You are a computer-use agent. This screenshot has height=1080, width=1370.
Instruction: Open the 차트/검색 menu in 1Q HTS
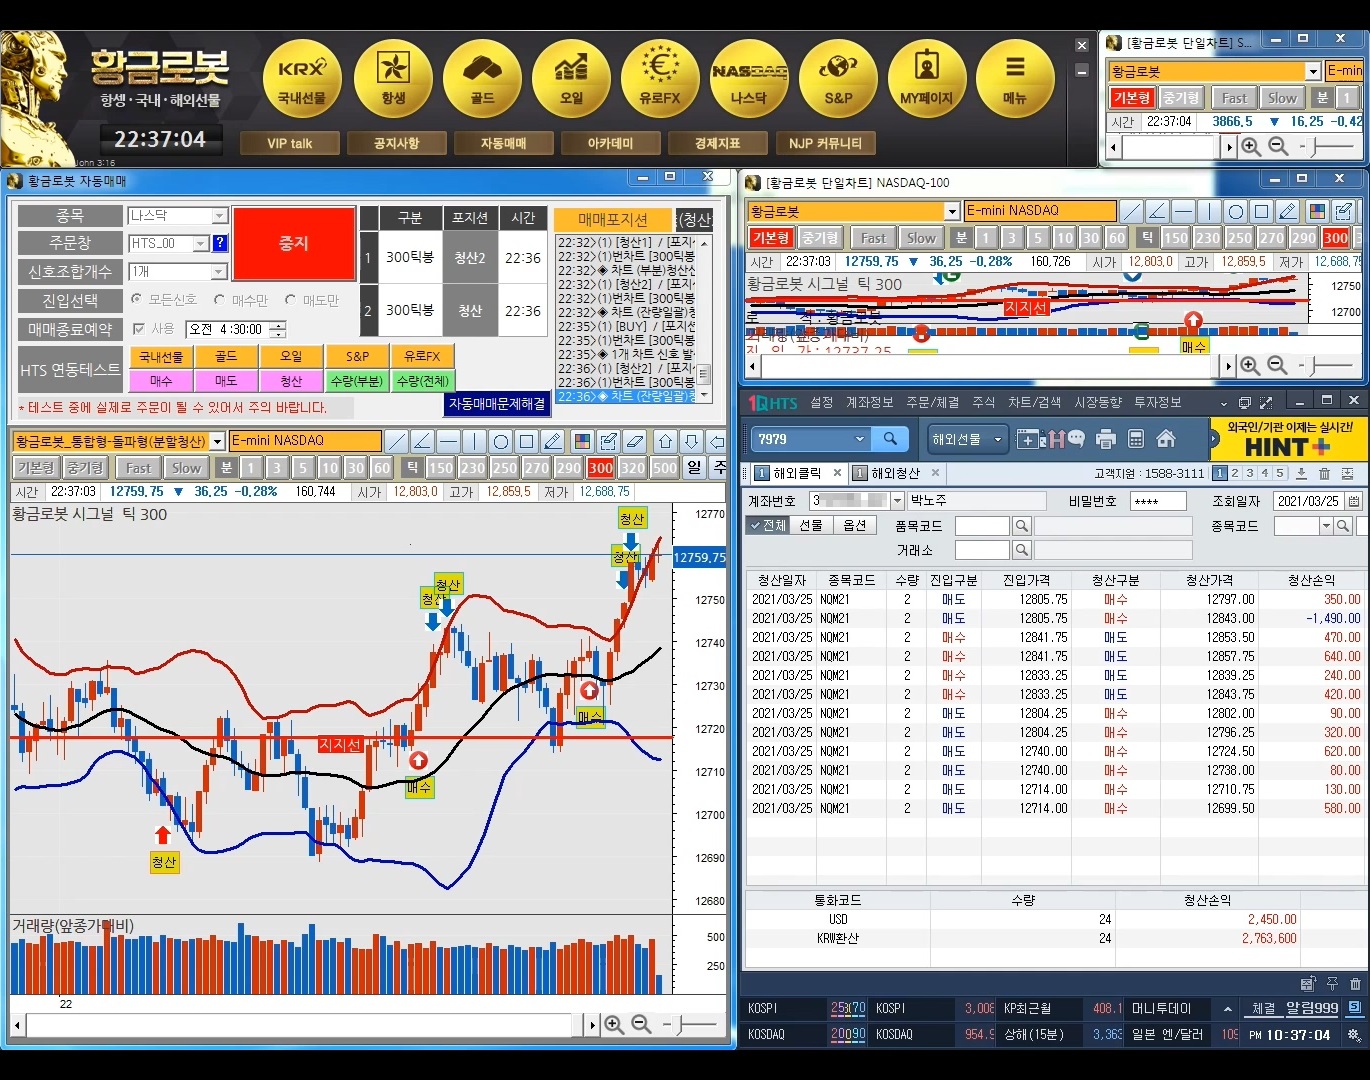[1035, 402]
